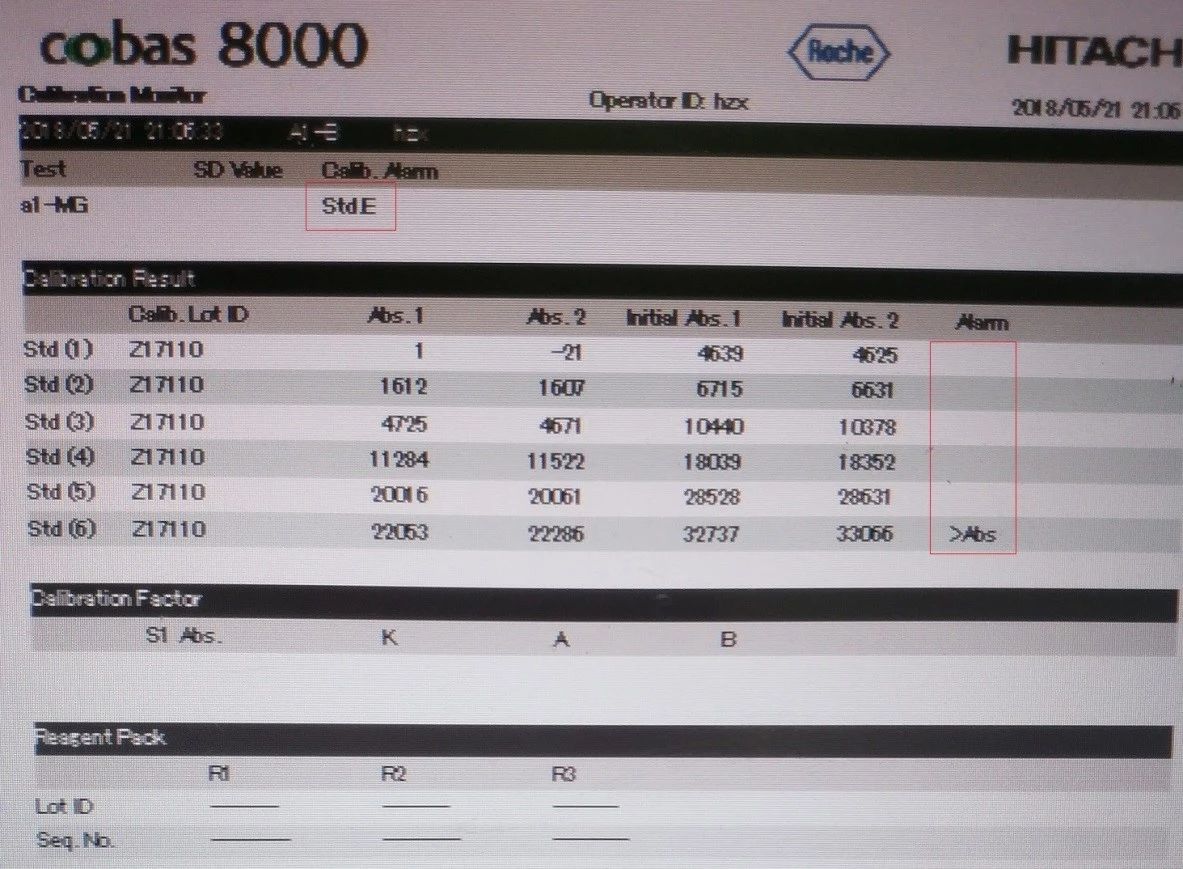Viewport: 1183px width, 869px height.
Task: Click the 11522 absorbance value
Action: click(x=555, y=461)
